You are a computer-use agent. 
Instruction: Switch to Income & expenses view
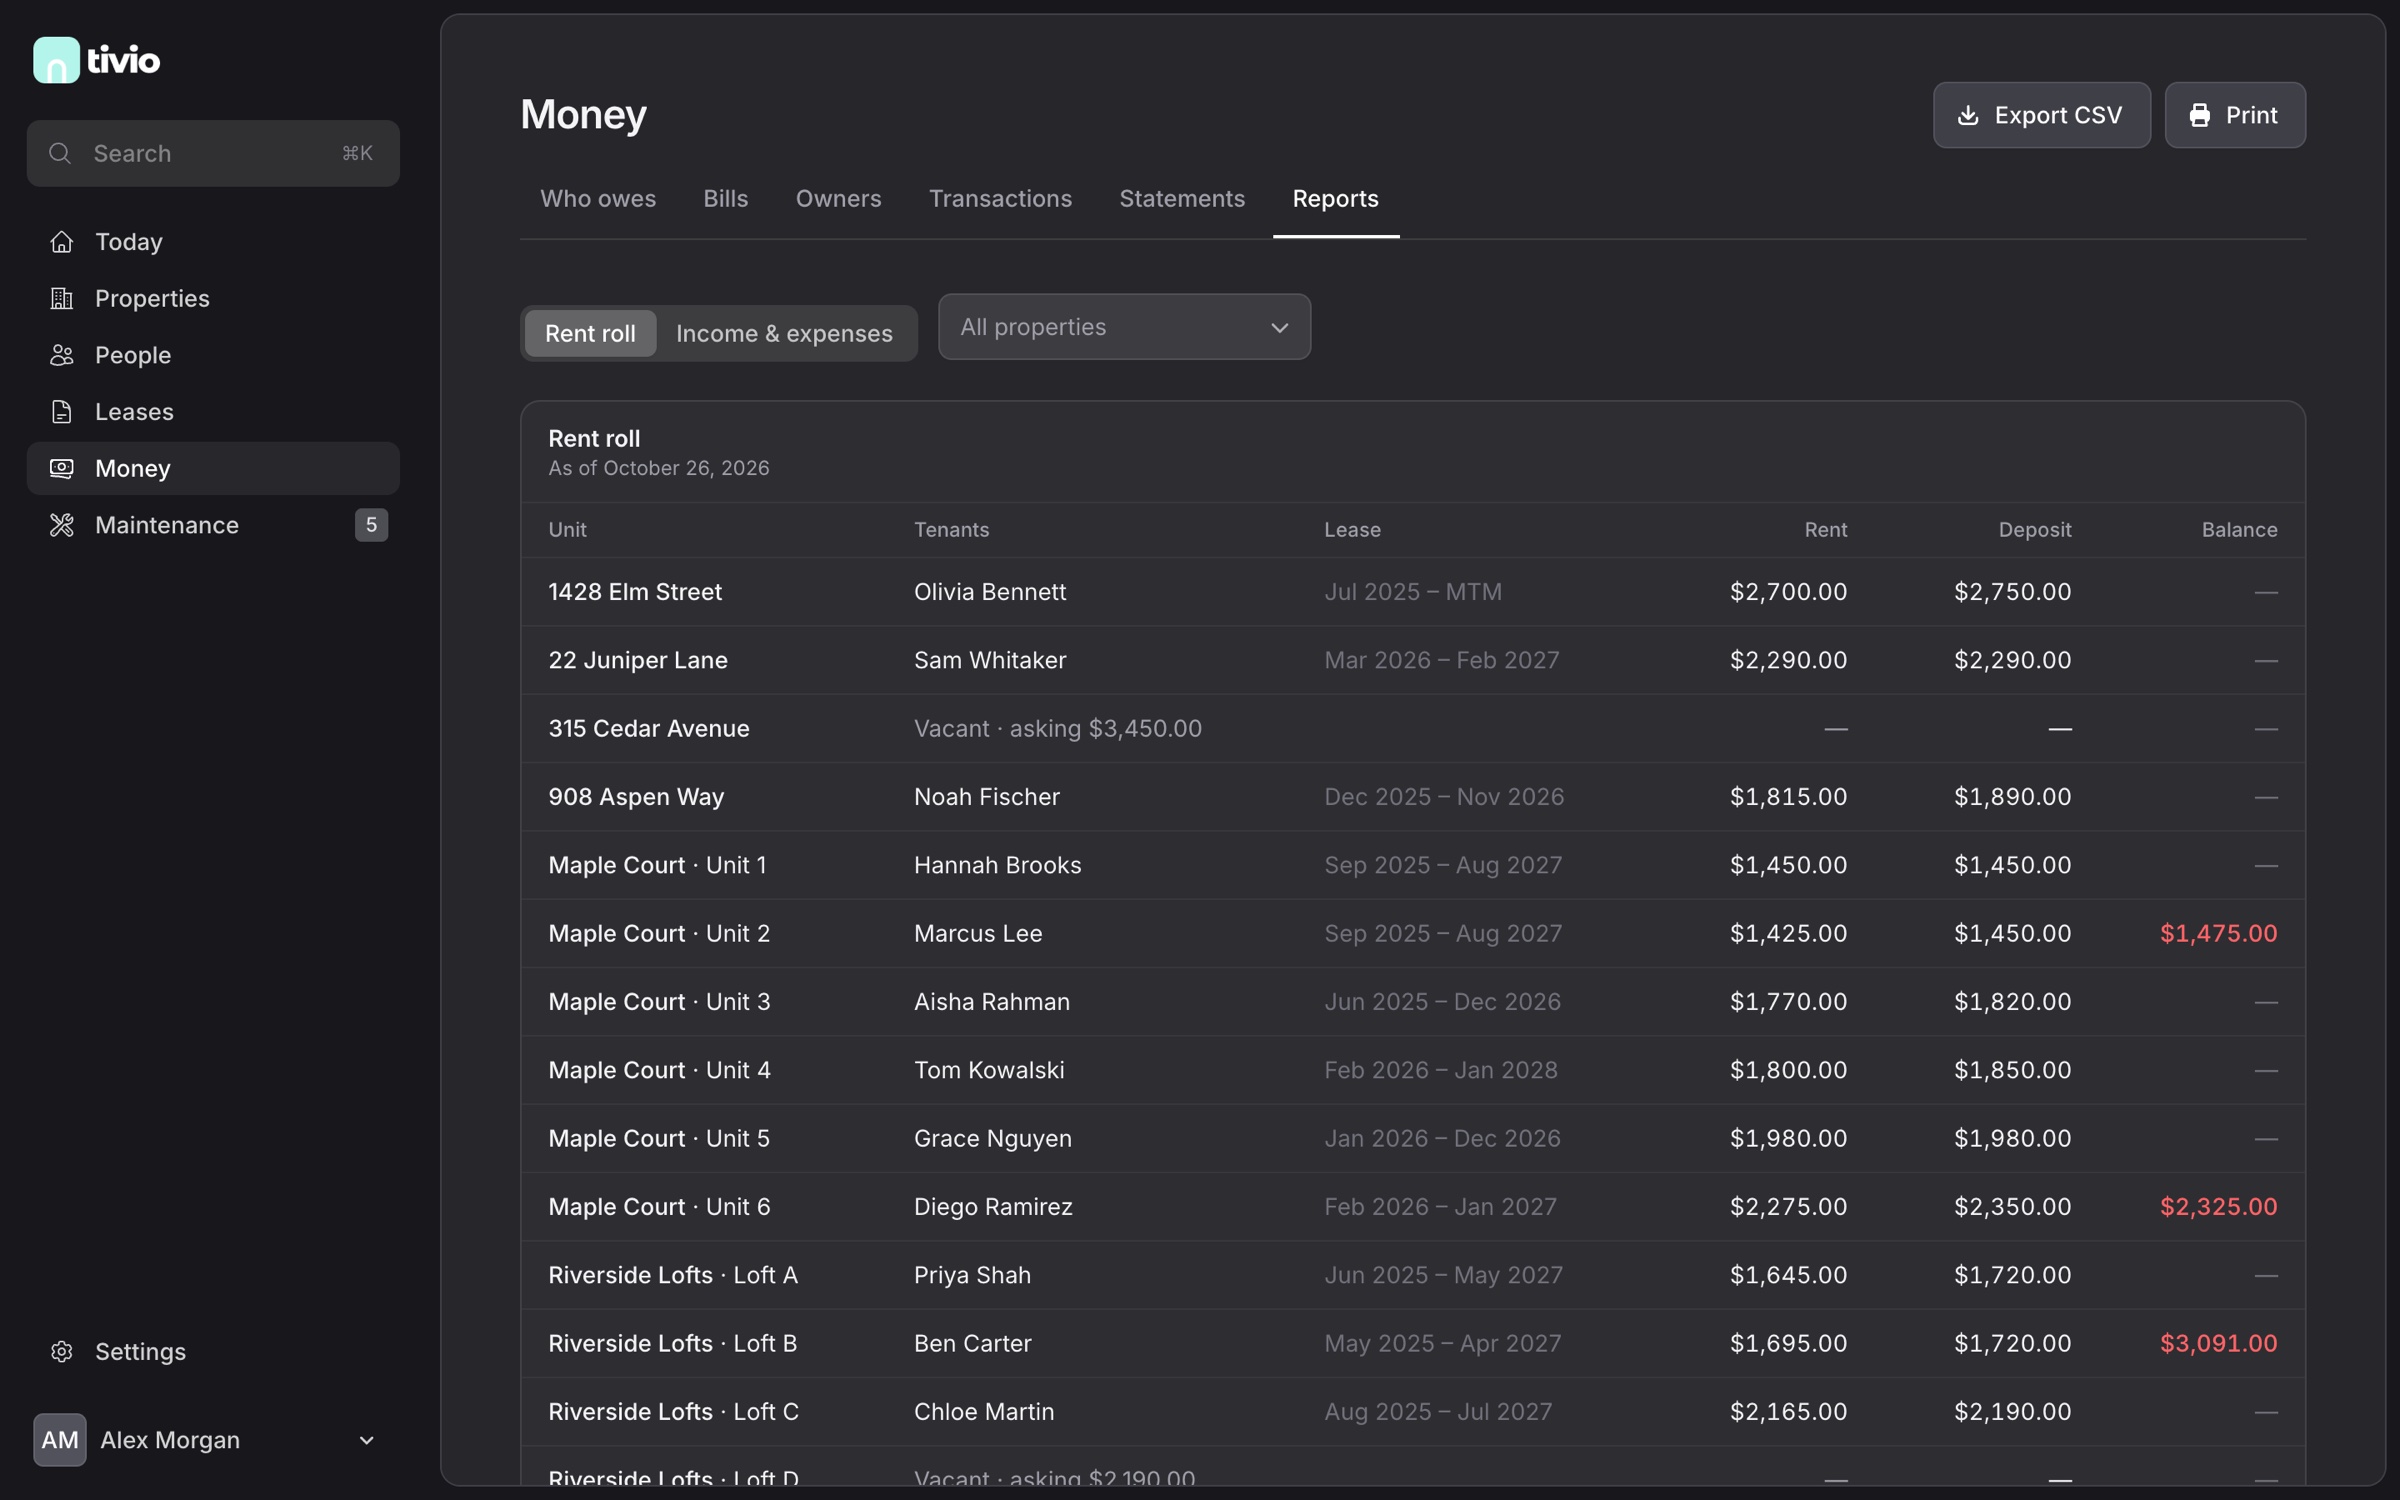pyautogui.click(x=784, y=333)
